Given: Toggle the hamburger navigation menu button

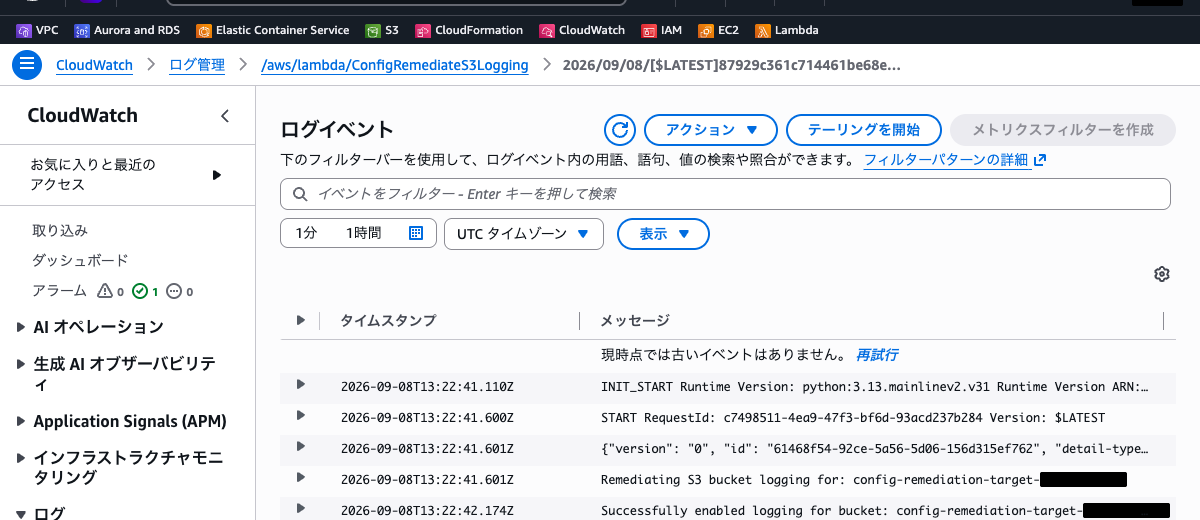Looking at the screenshot, I should 26,65.
